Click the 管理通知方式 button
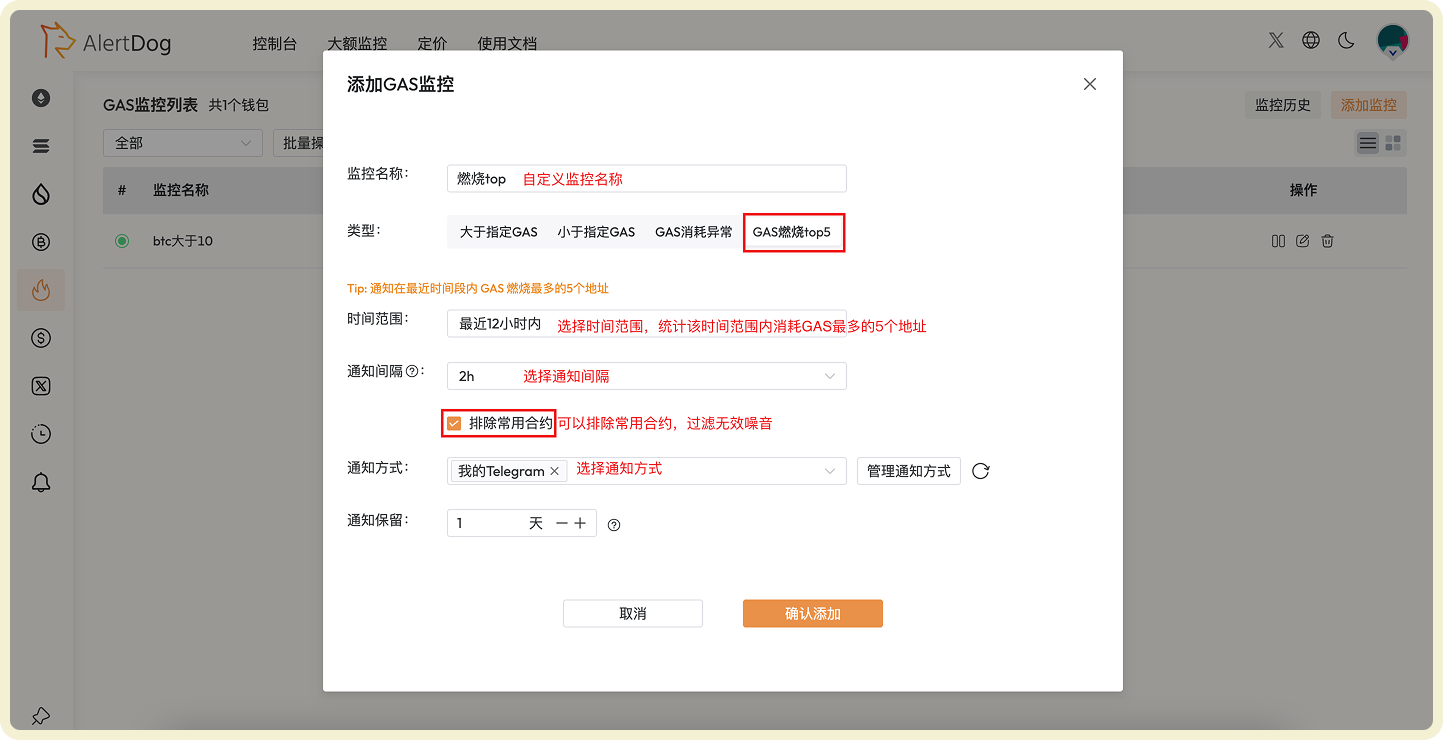Viewport: 1443px width, 740px height. pyautogui.click(x=908, y=471)
